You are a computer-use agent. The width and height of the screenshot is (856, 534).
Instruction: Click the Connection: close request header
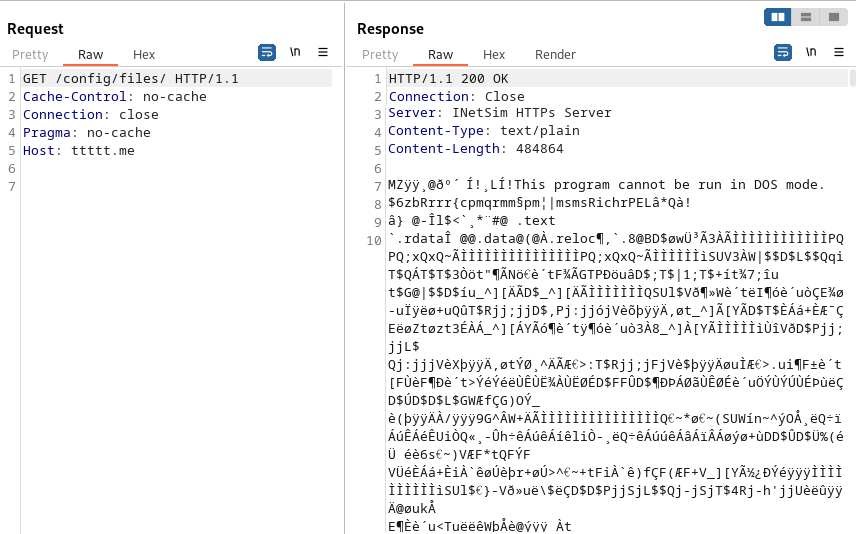tap(91, 115)
